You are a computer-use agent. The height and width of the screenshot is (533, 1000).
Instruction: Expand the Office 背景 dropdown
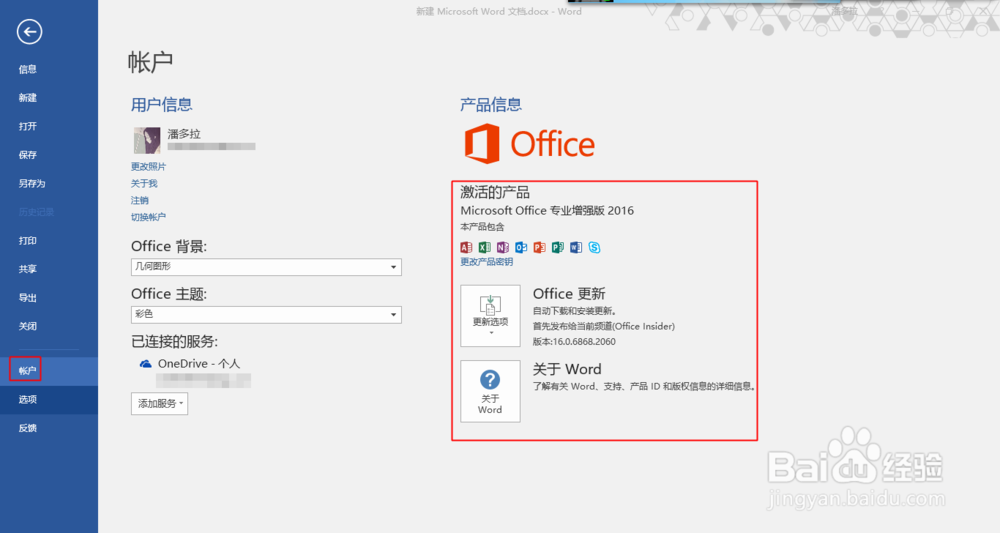[x=266, y=267]
